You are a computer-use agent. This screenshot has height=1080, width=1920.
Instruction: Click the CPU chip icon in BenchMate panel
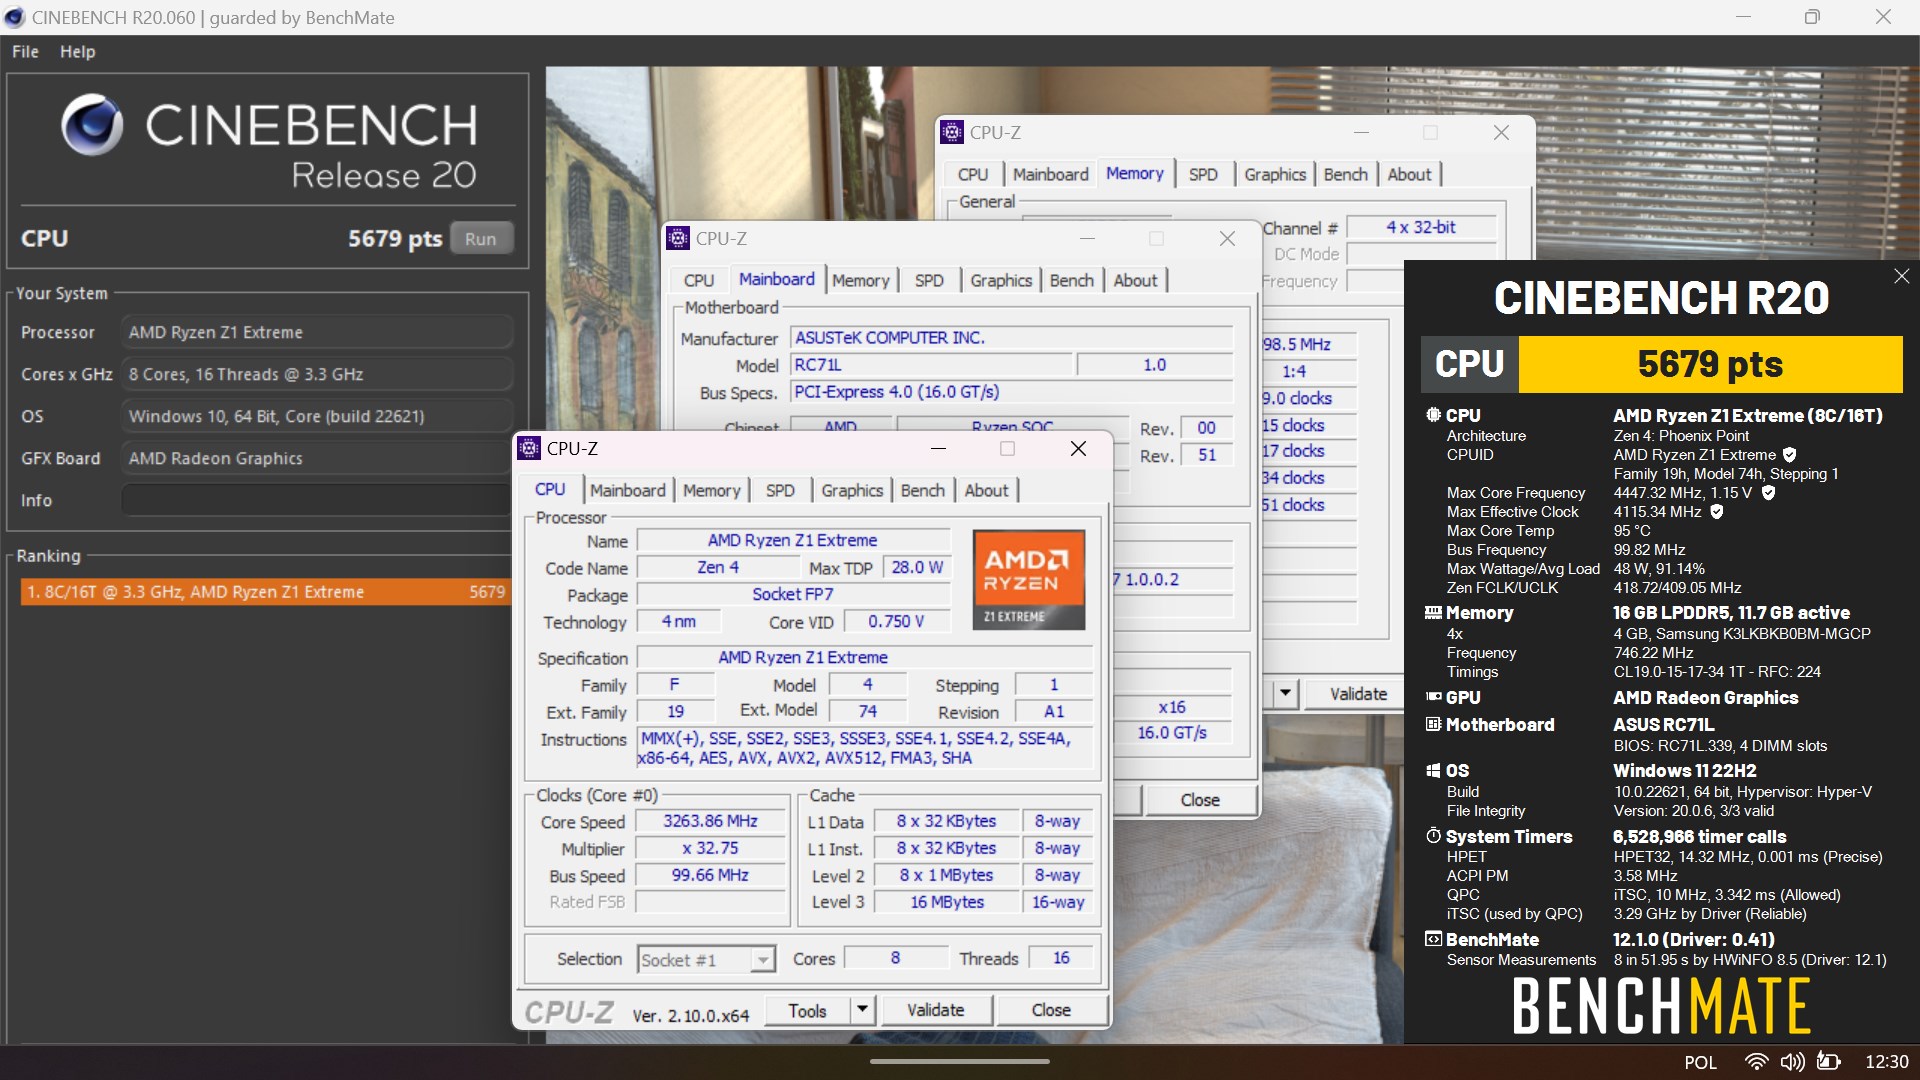coord(1433,414)
